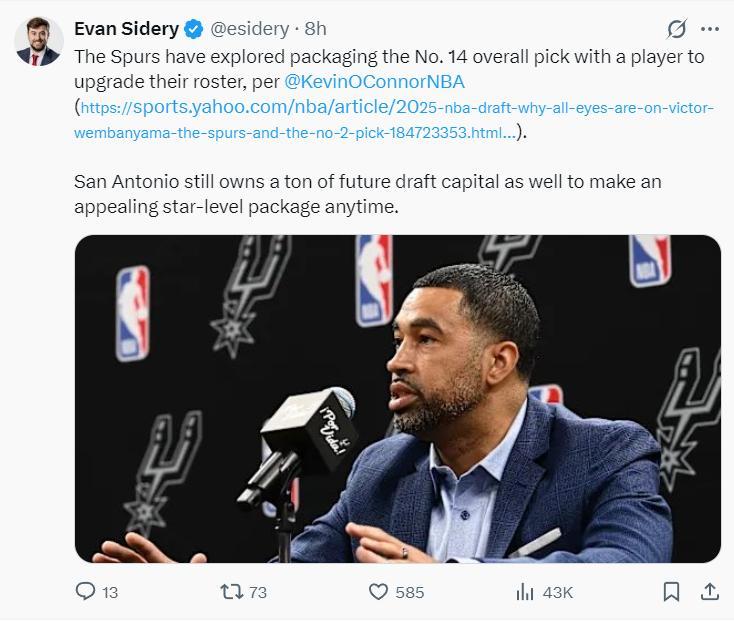Click the 13 replies count
This screenshot has height=621, width=734.
point(110,592)
